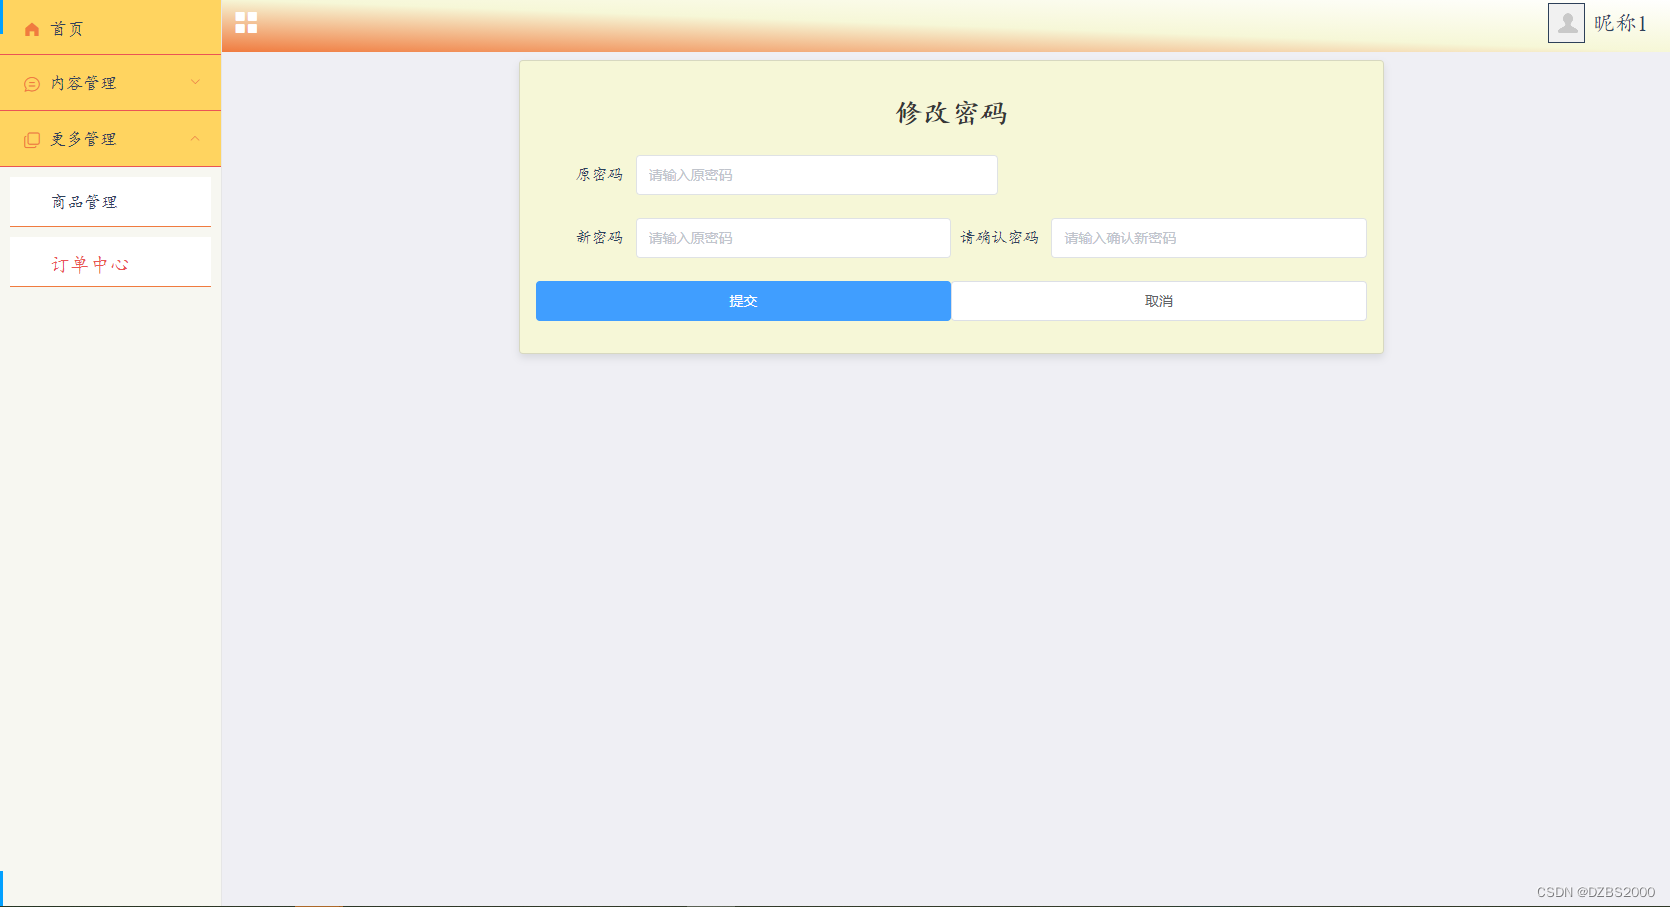This screenshot has width=1670, height=907.
Task: Open the 内容管理 menu
Action: tap(110, 83)
